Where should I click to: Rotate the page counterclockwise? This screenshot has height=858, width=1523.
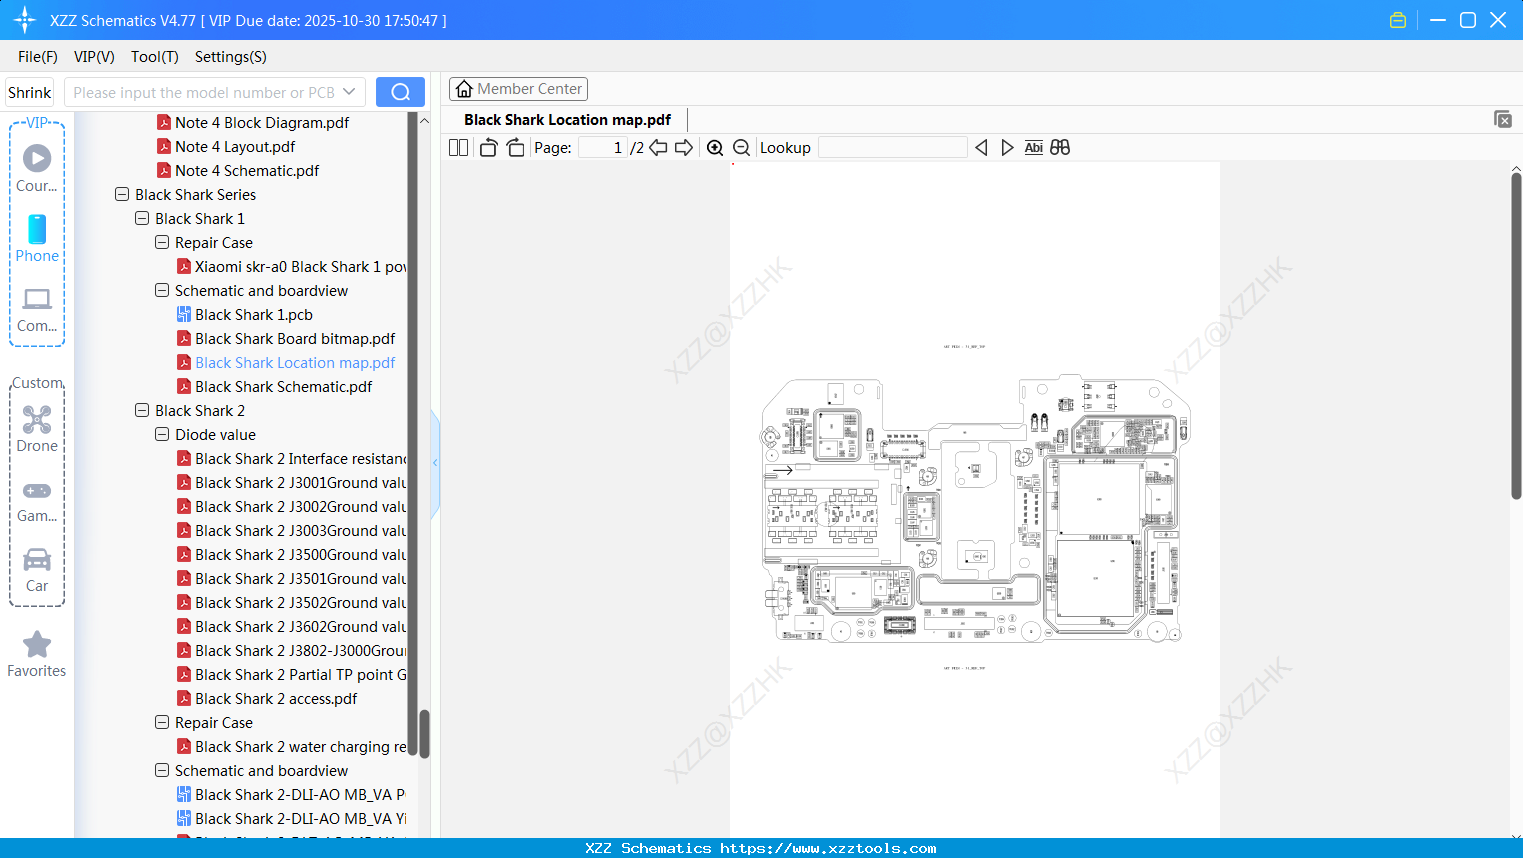pyautogui.click(x=488, y=148)
